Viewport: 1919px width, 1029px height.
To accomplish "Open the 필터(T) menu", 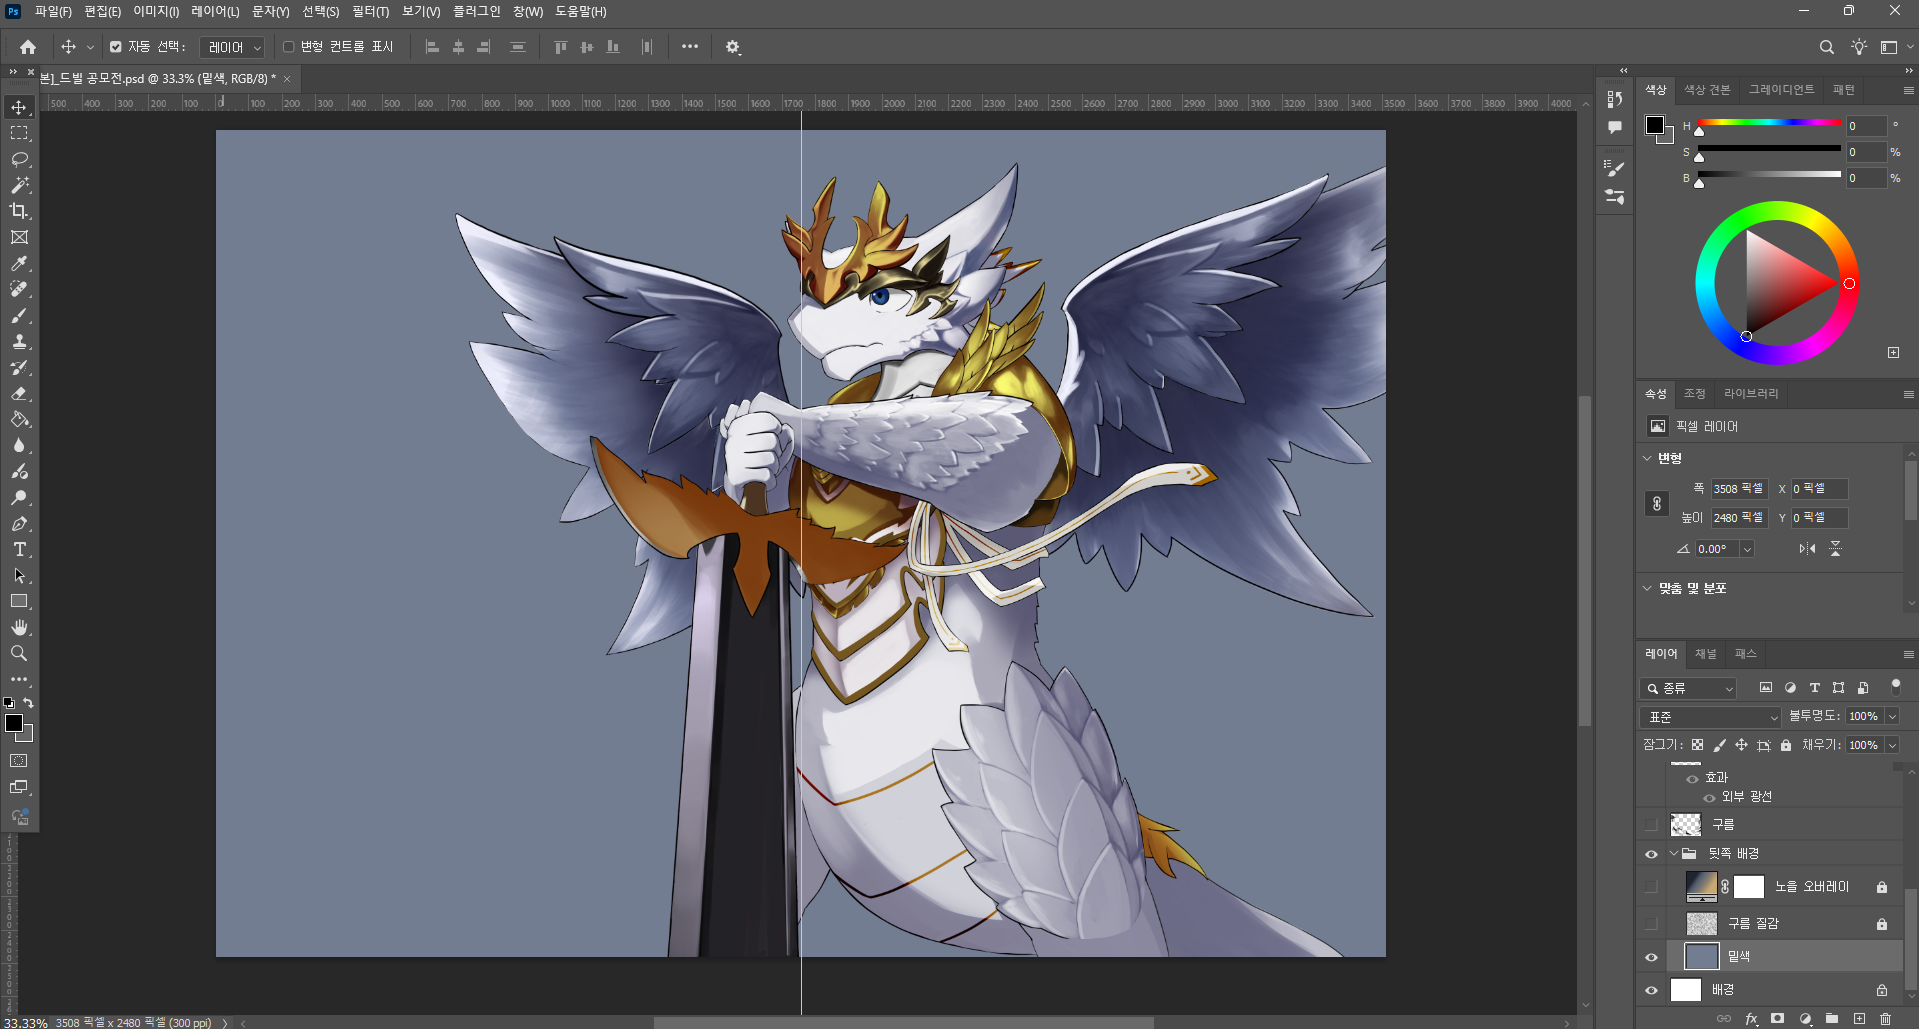I will tap(370, 11).
